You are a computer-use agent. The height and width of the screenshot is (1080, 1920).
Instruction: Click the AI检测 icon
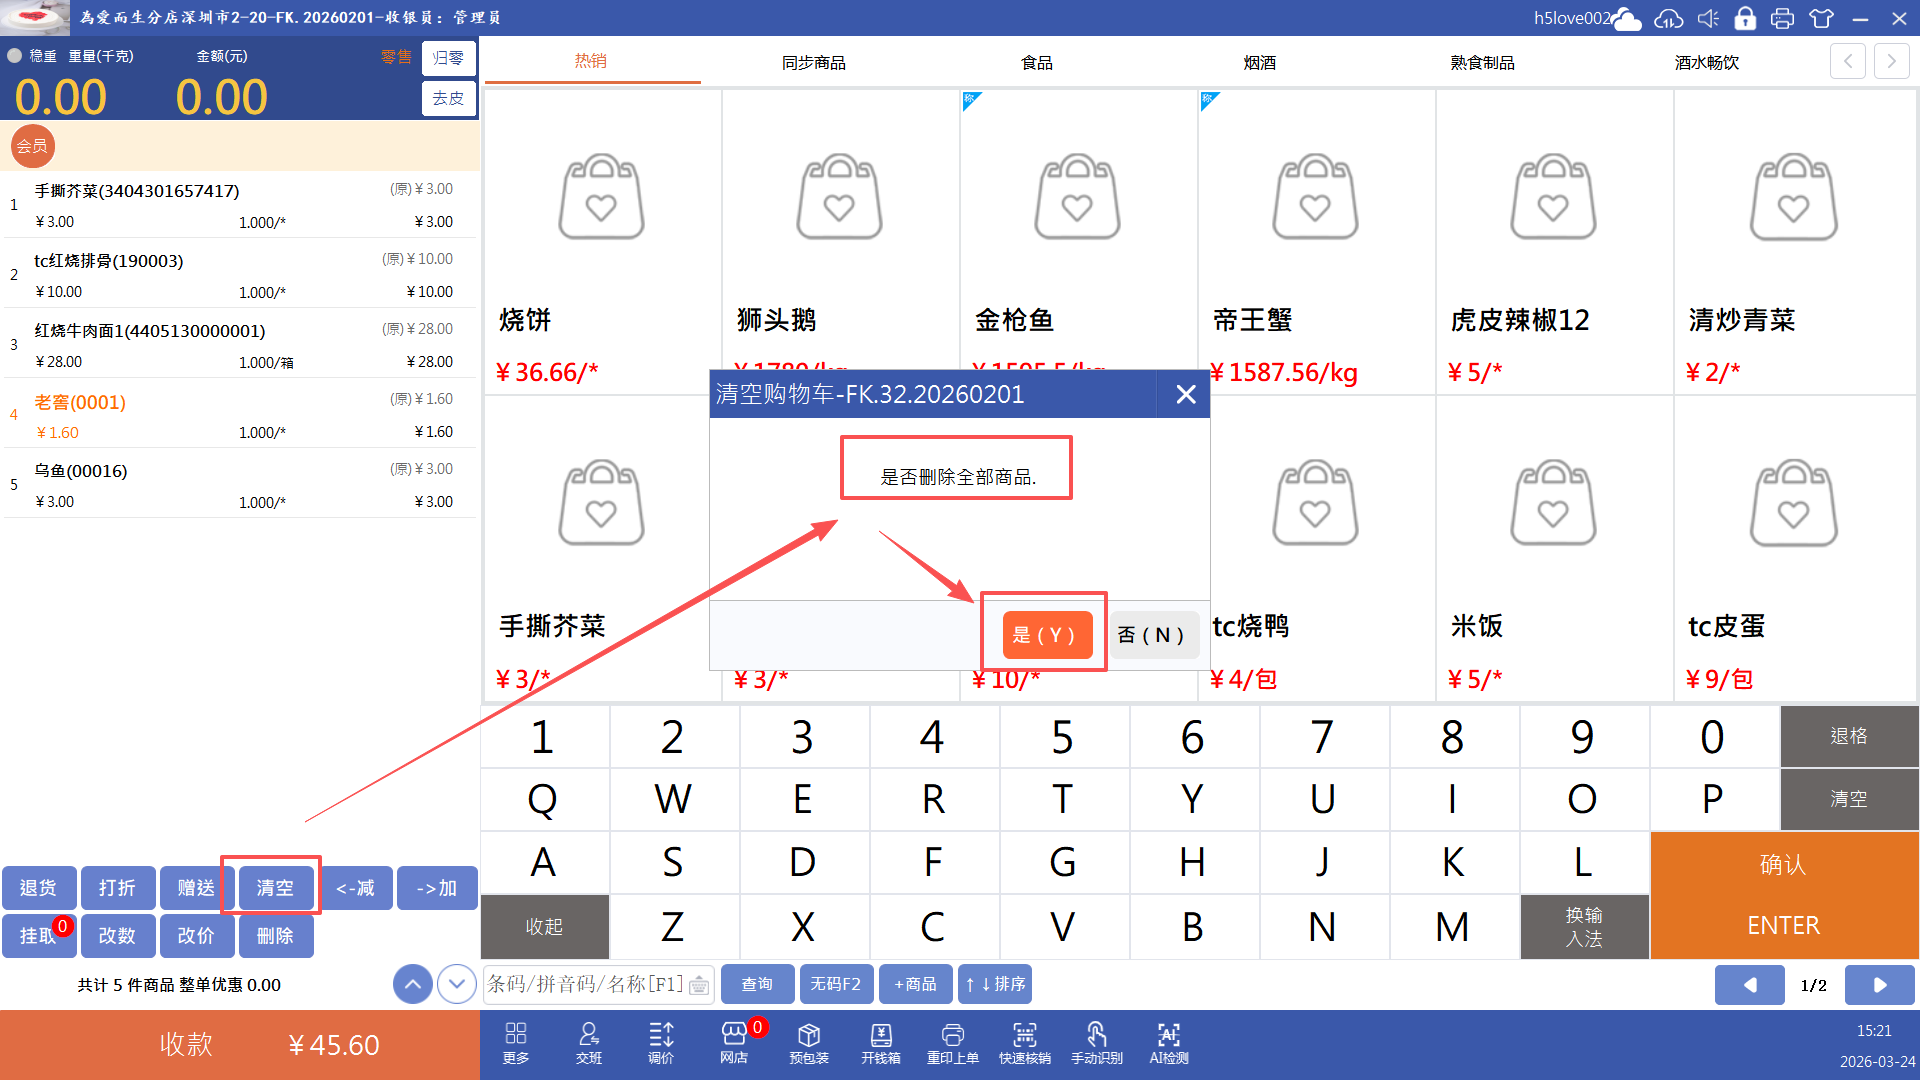click(1168, 1043)
